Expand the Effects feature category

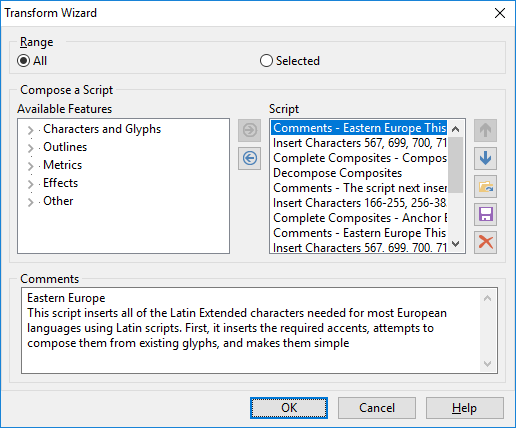point(30,184)
